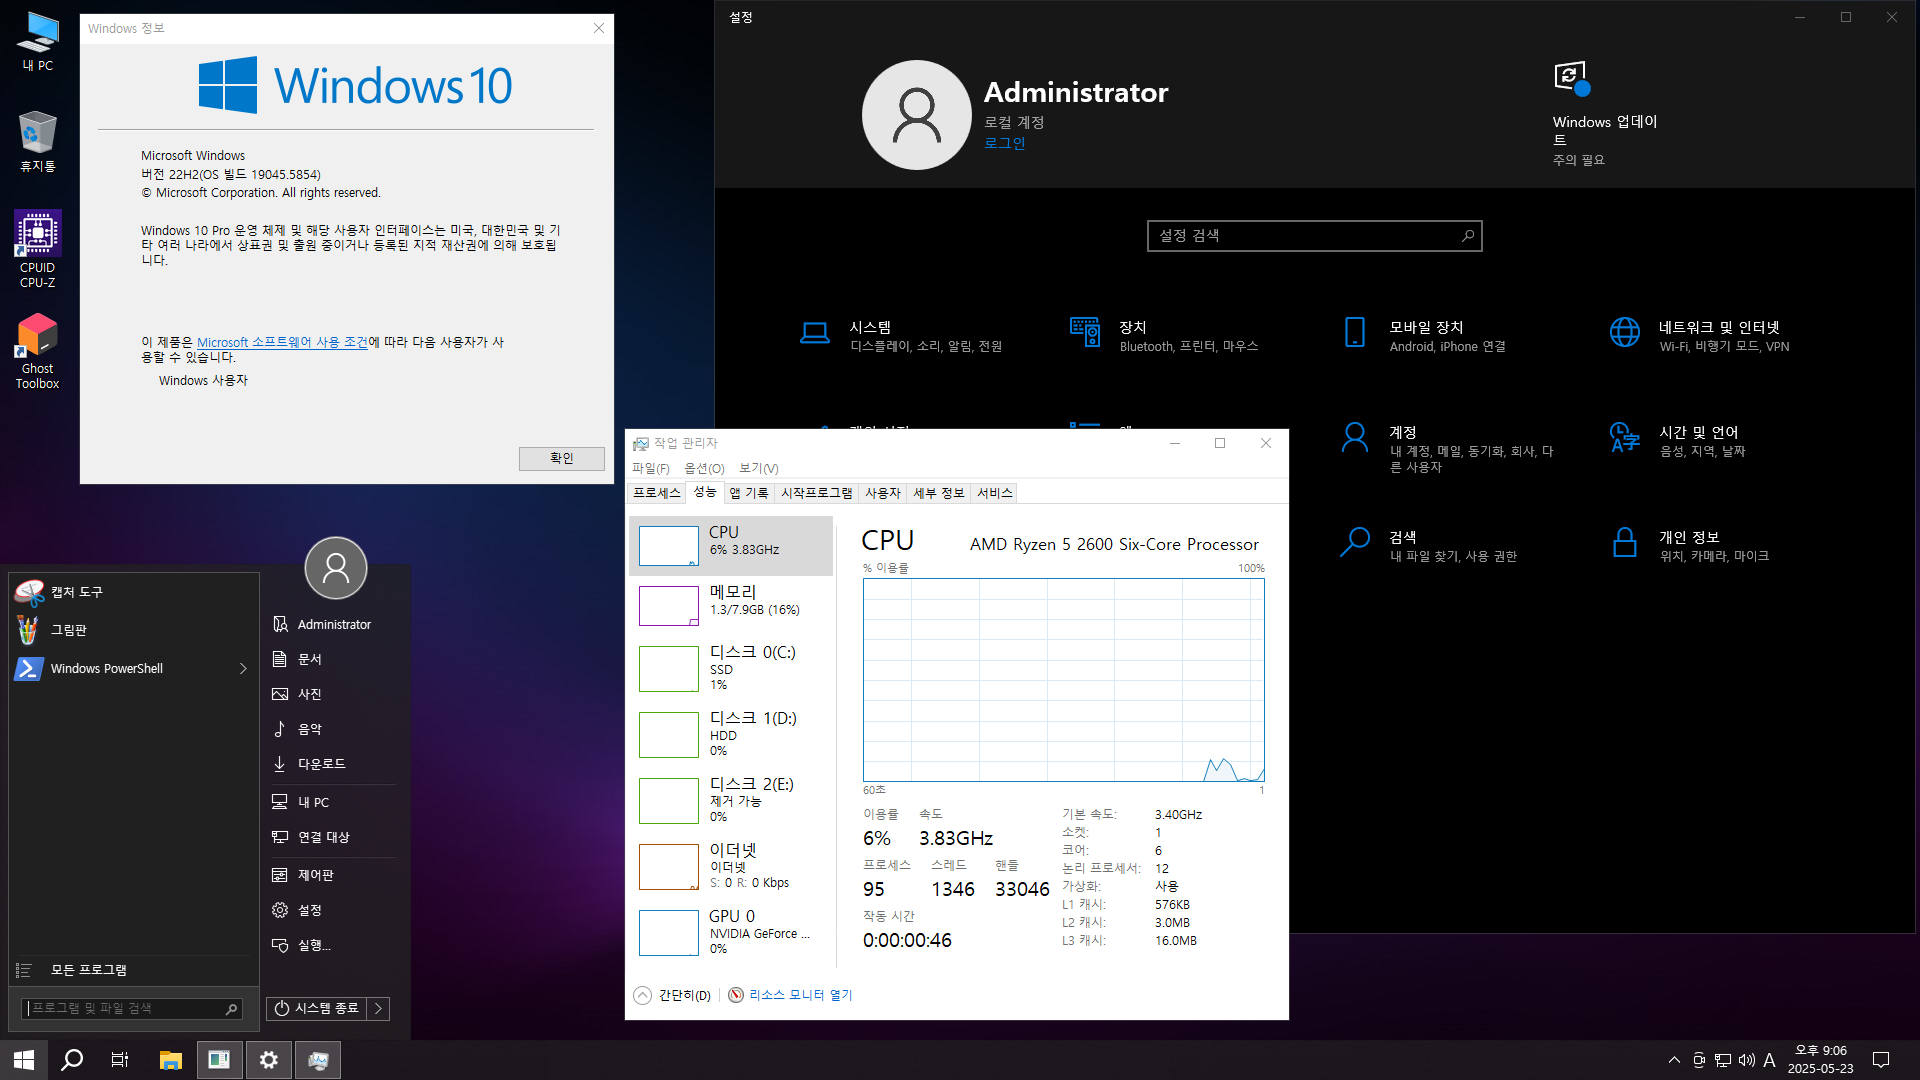Click the IME language indicator A
The width and height of the screenshot is (1920, 1080).
(1769, 1060)
